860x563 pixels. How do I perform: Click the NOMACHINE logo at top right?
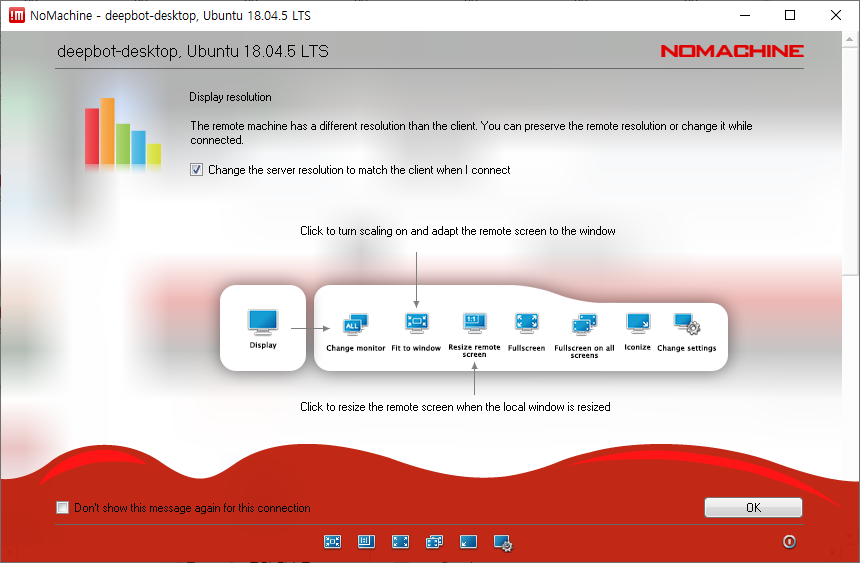[x=732, y=51]
